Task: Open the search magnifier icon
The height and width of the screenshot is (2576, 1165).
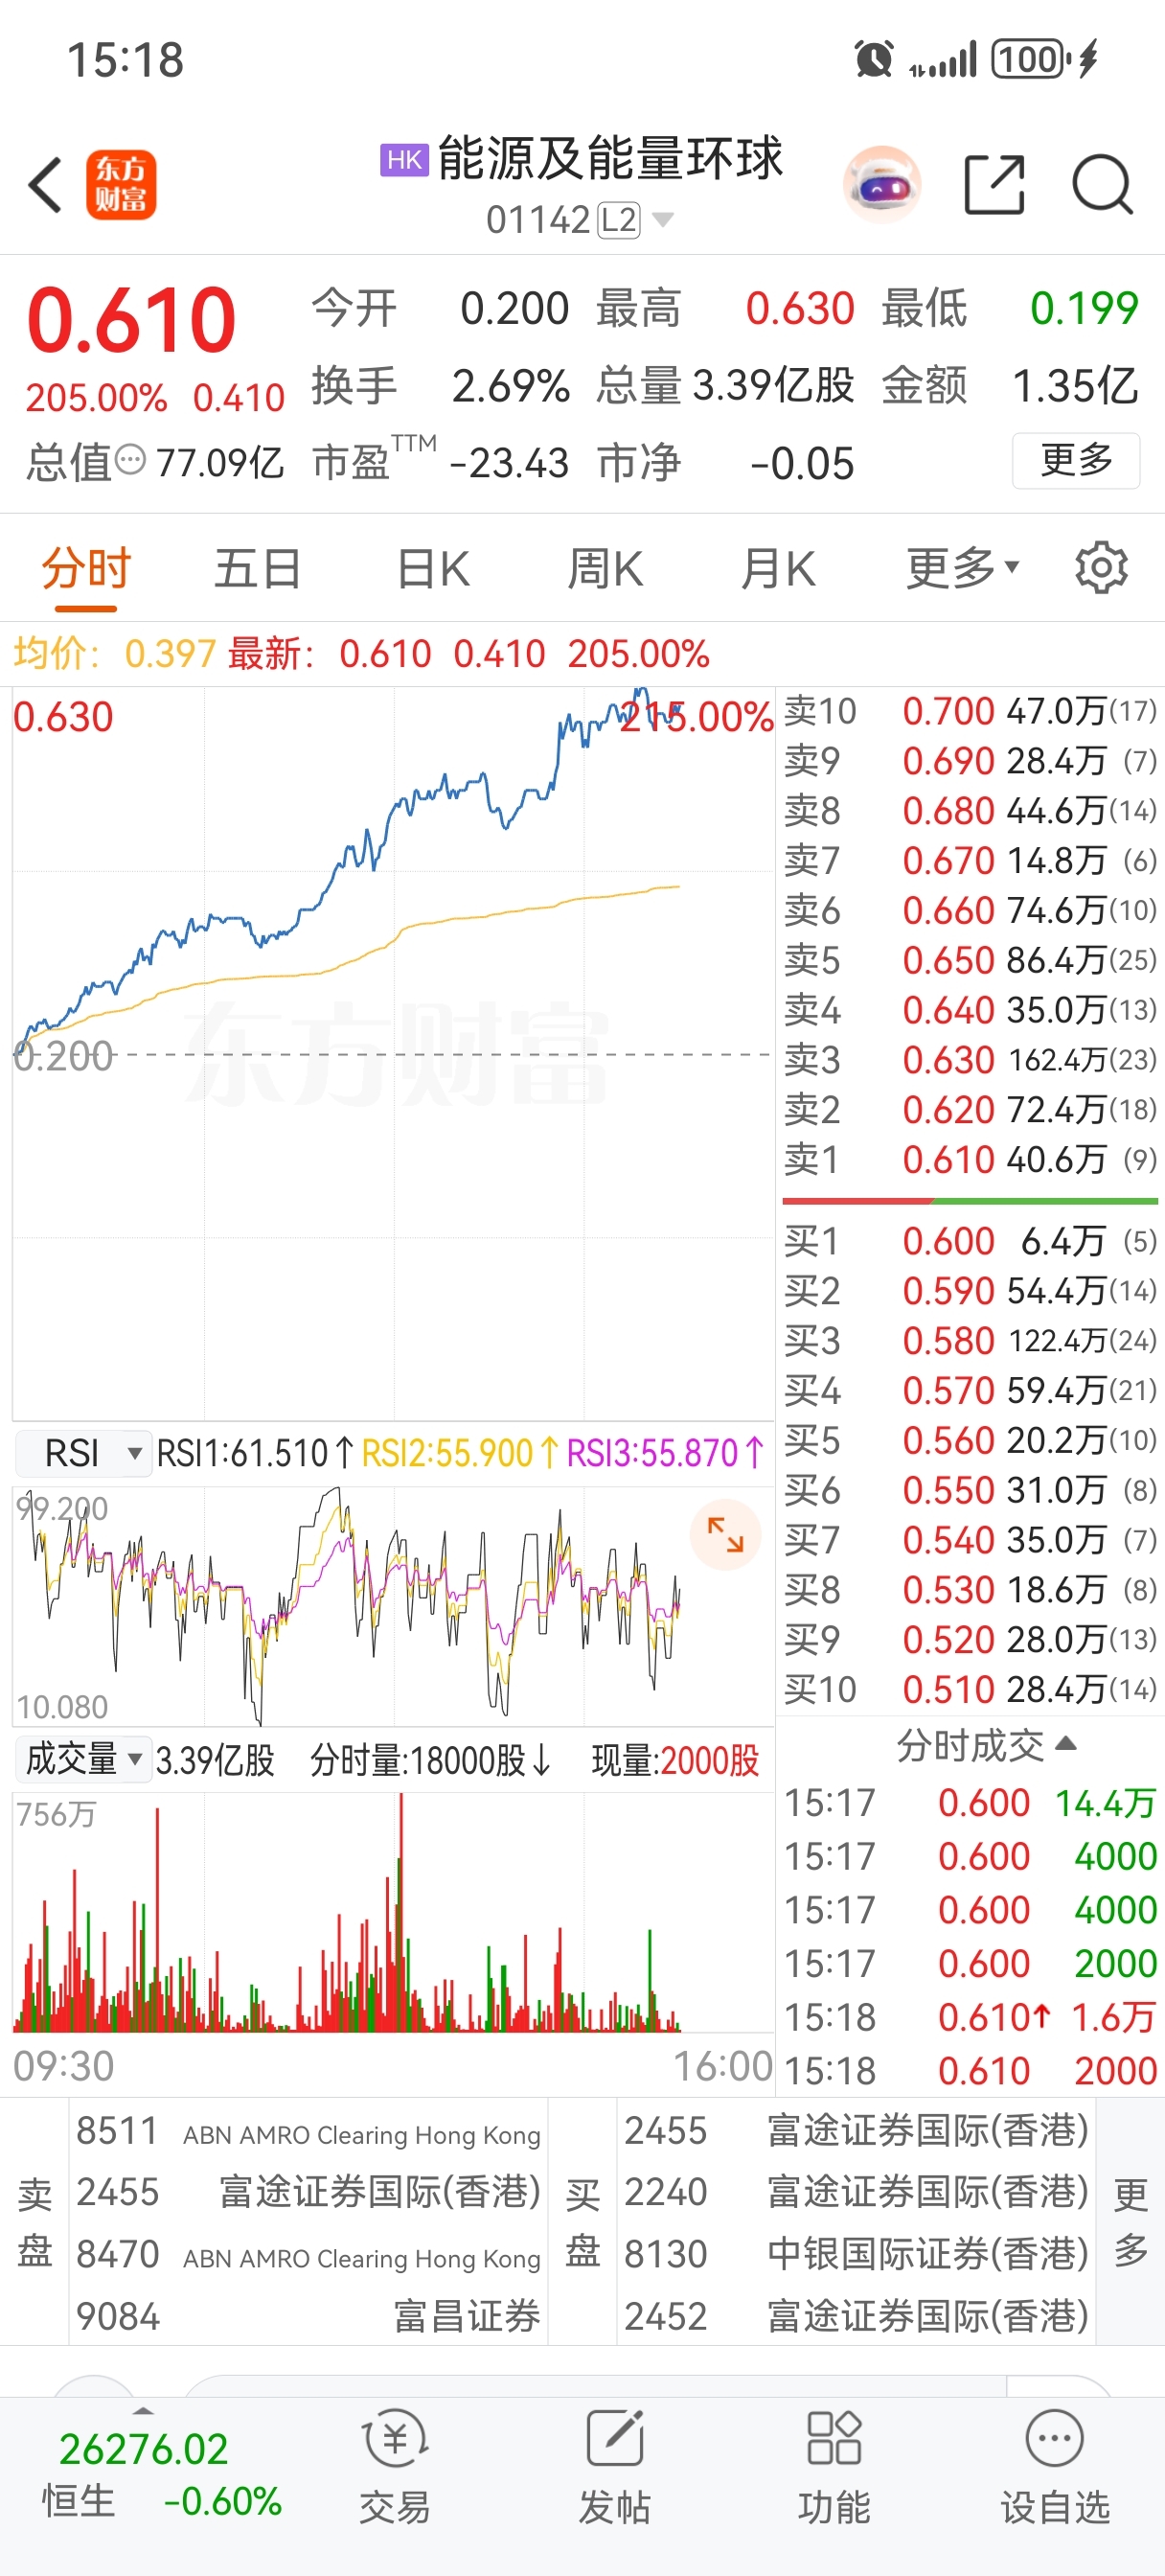Action: pyautogui.click(x=1102, y=185)
